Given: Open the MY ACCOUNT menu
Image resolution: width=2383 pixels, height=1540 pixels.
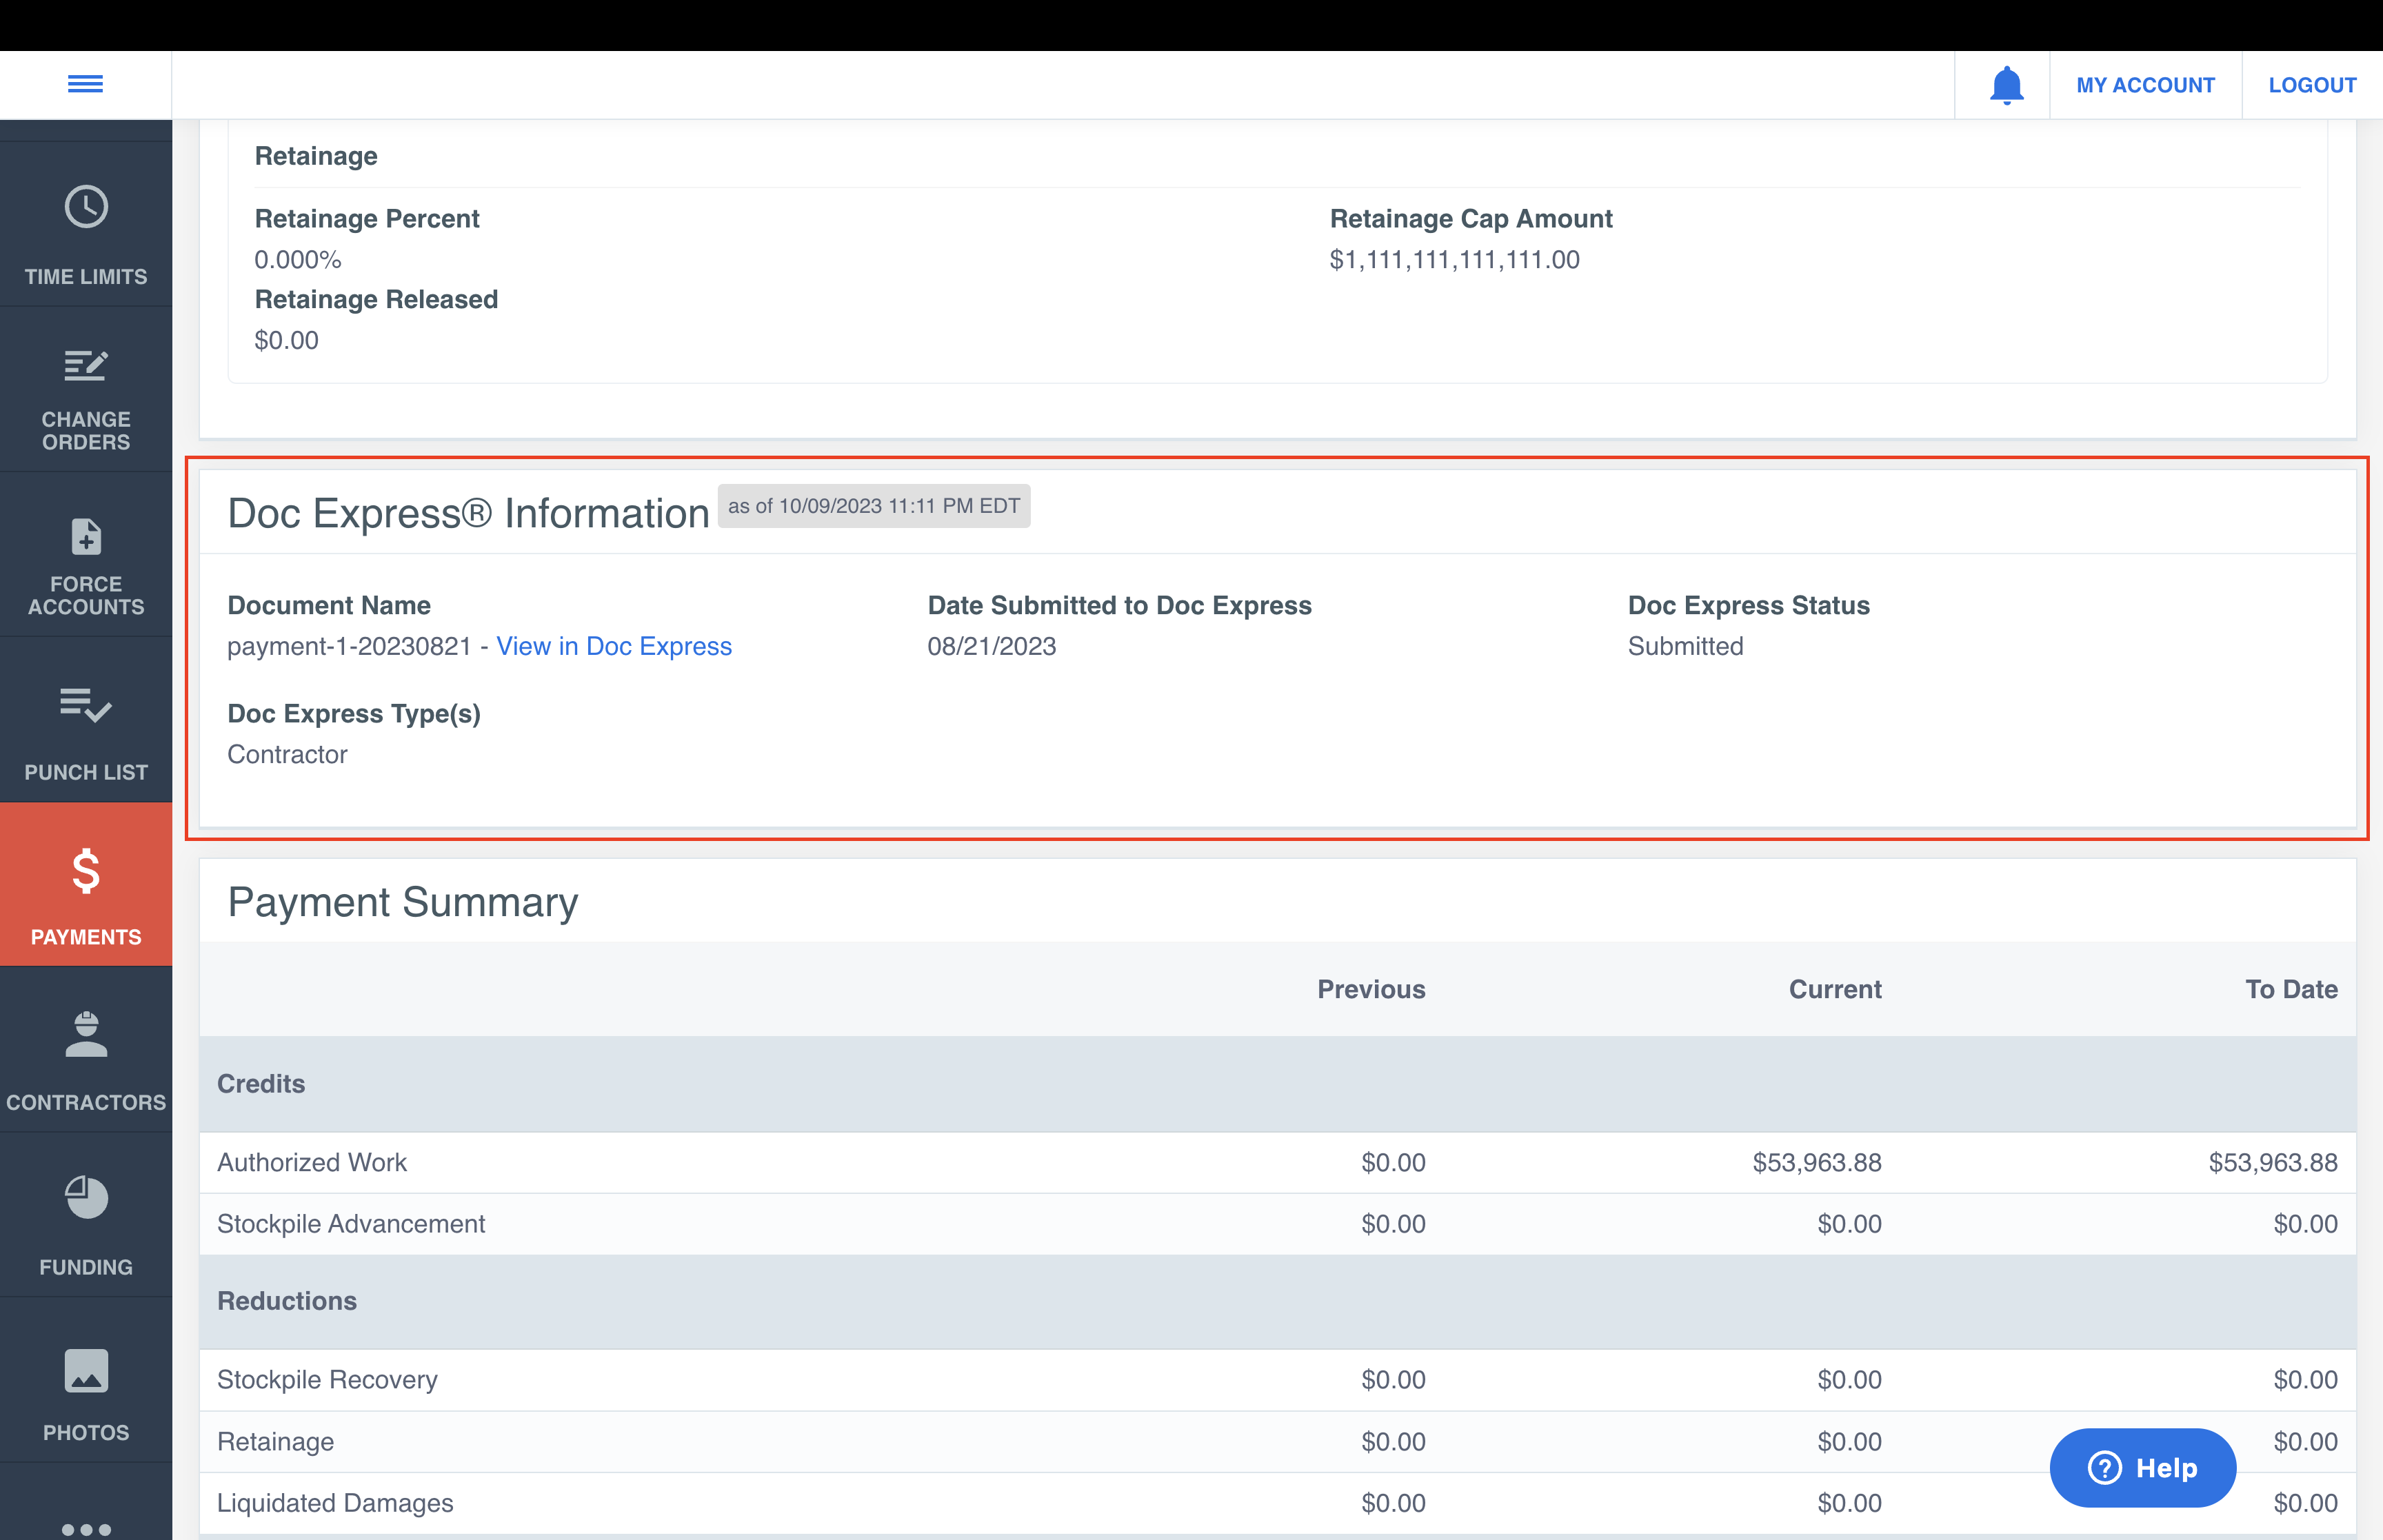Looking at the screenshot, I should click(x=2146, y=84).
